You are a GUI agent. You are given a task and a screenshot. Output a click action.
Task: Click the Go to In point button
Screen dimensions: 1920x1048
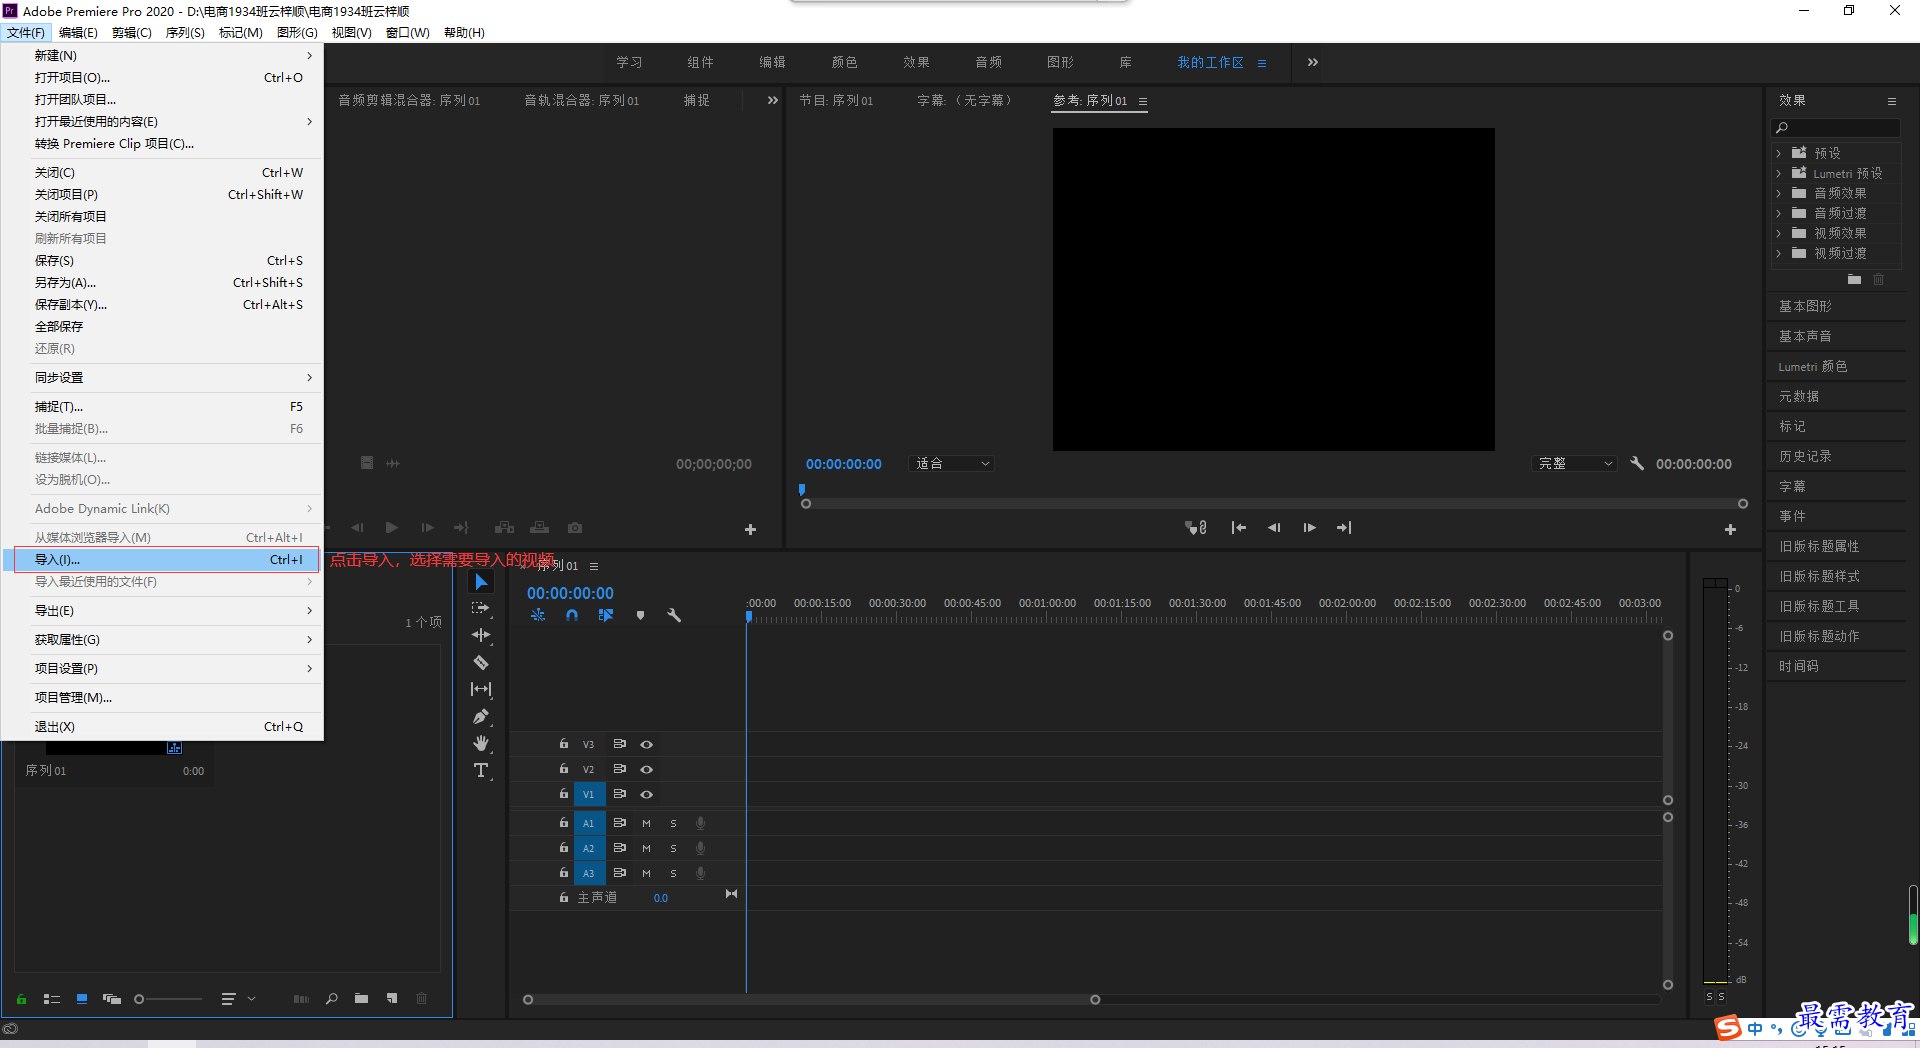pos(1238,528)
